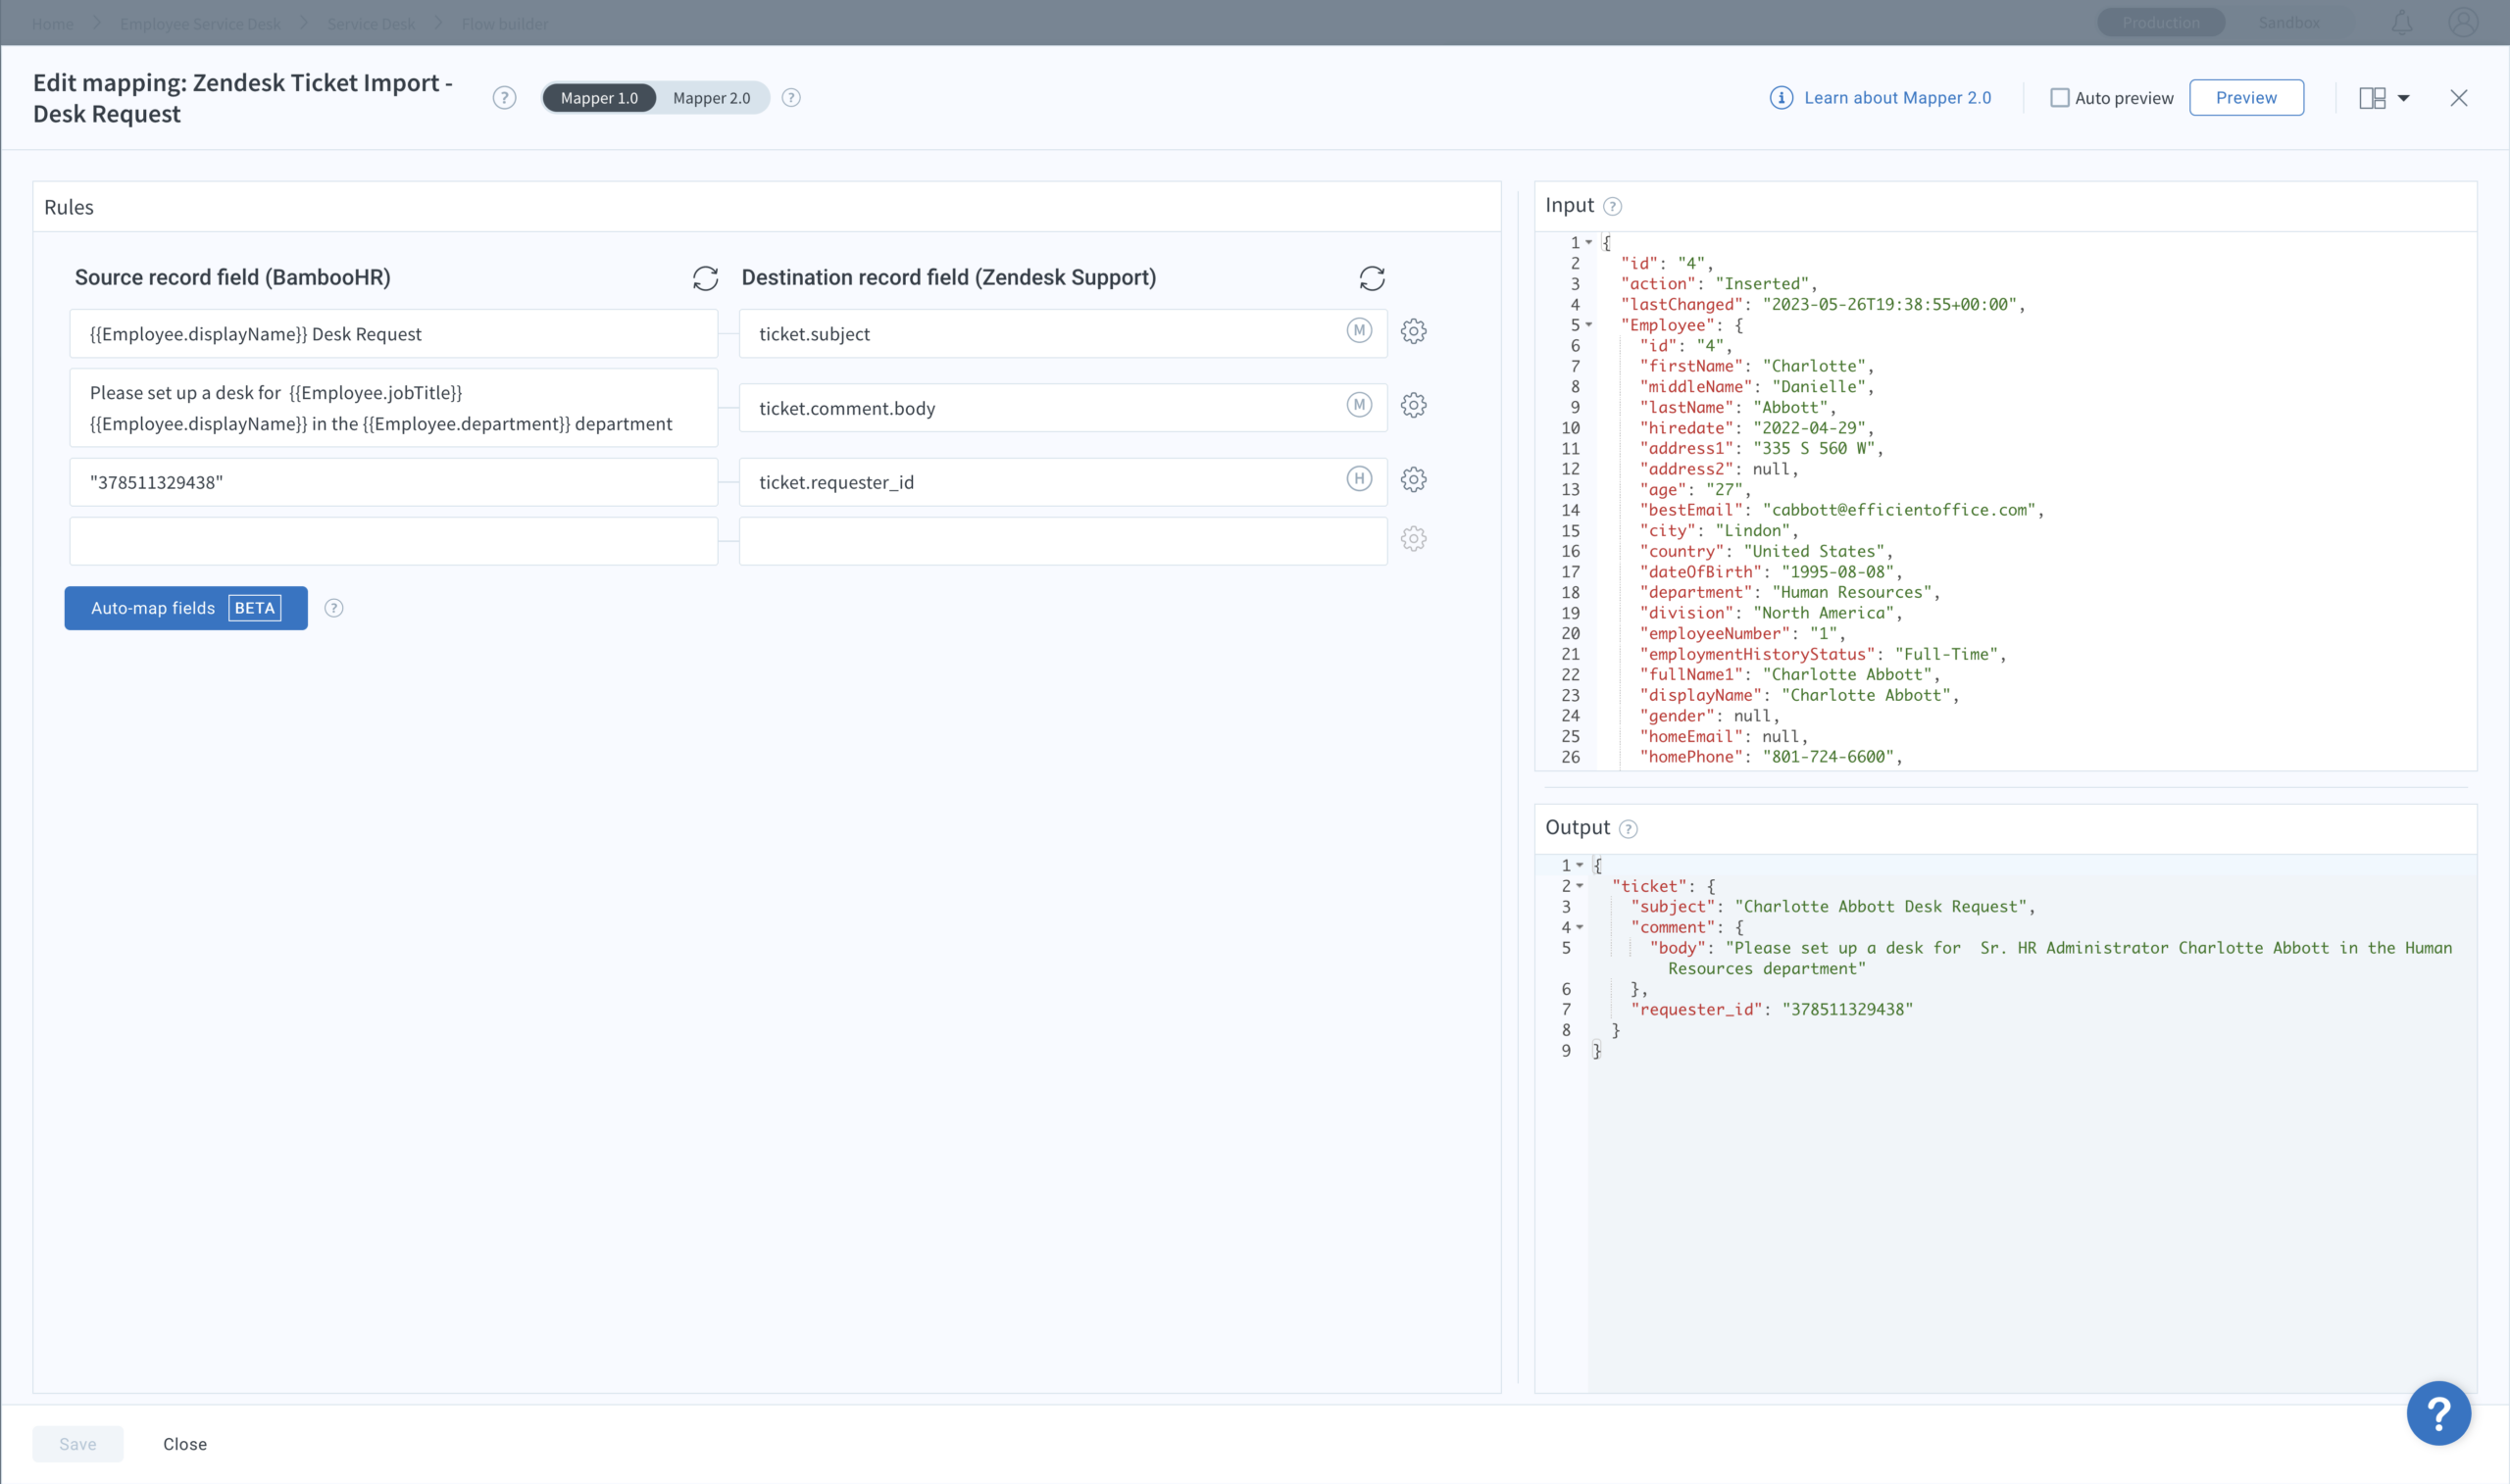Viewport: 2510px width, 1484px height.
Task: Collapse the Employee object in Input JSON
Action: (1589, 325)
